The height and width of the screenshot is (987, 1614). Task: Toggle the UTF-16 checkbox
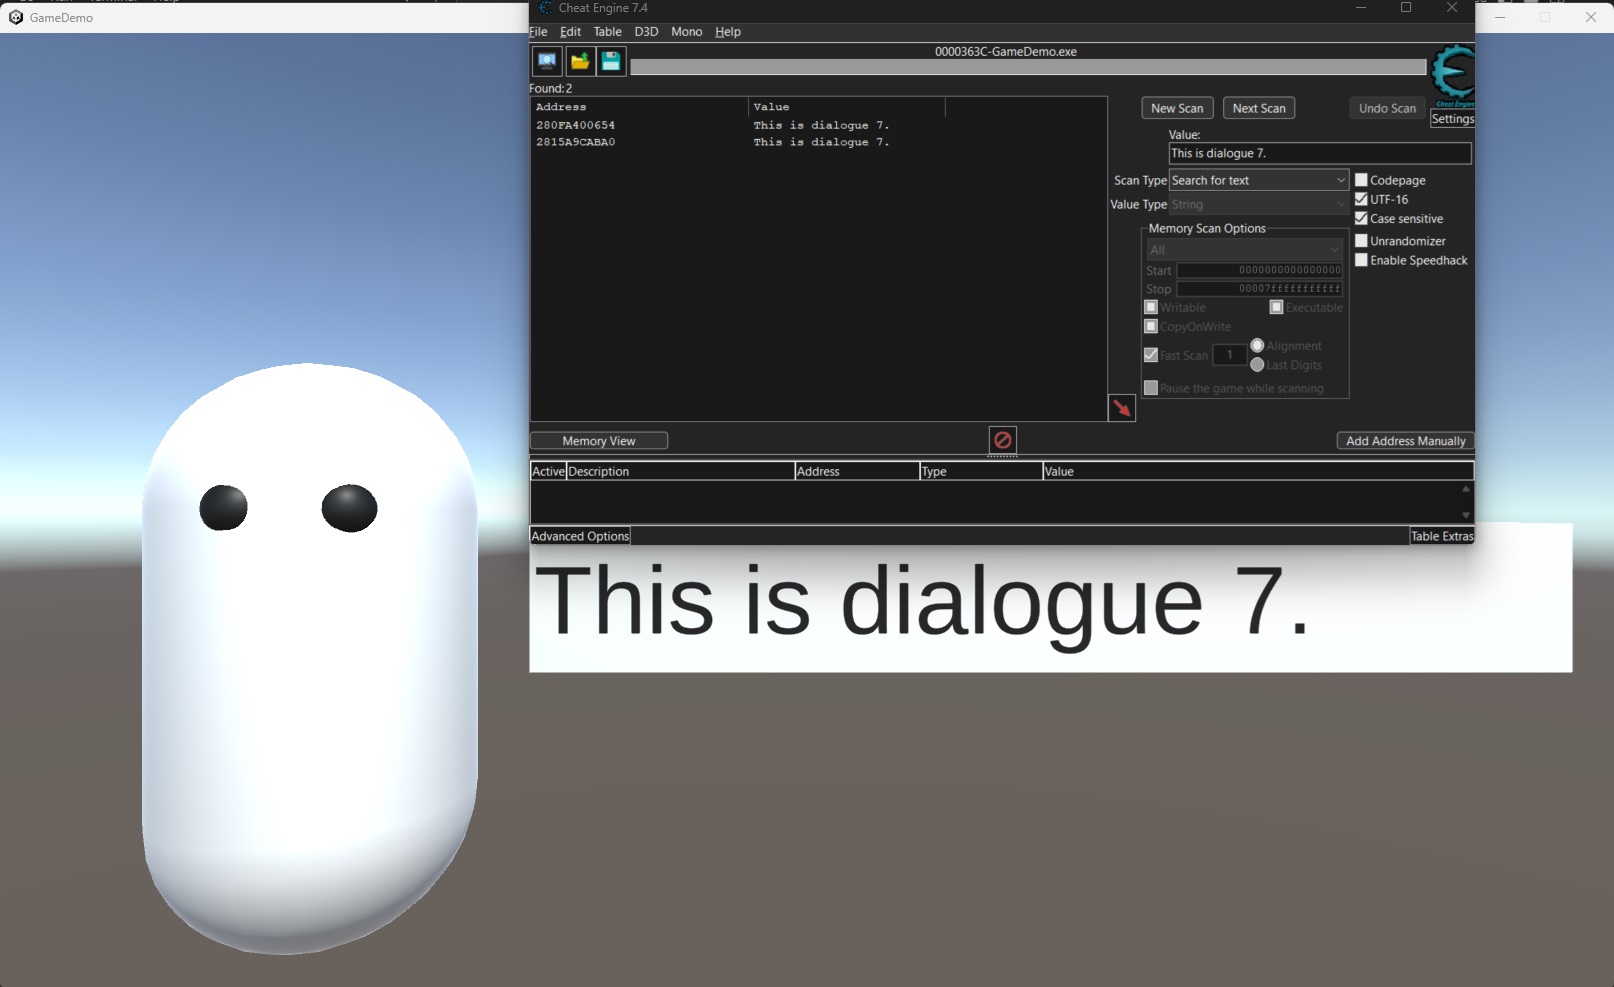pos(1361,199)
